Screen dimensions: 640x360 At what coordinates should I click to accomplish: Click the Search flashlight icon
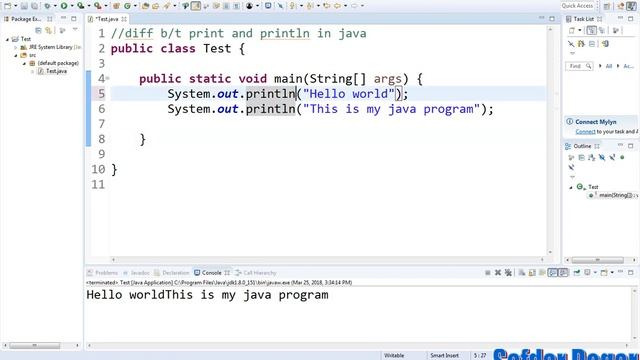pos(167,6)
